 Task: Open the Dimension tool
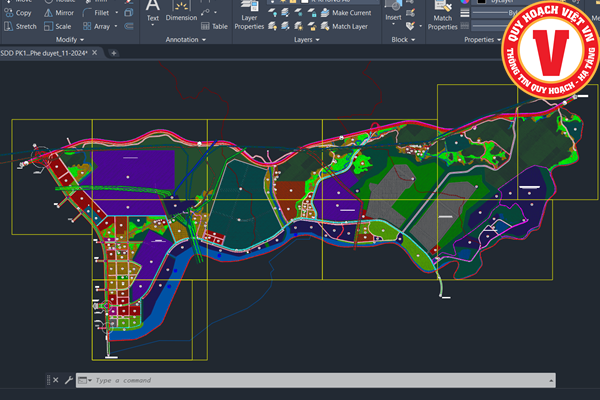click(181, 11)
